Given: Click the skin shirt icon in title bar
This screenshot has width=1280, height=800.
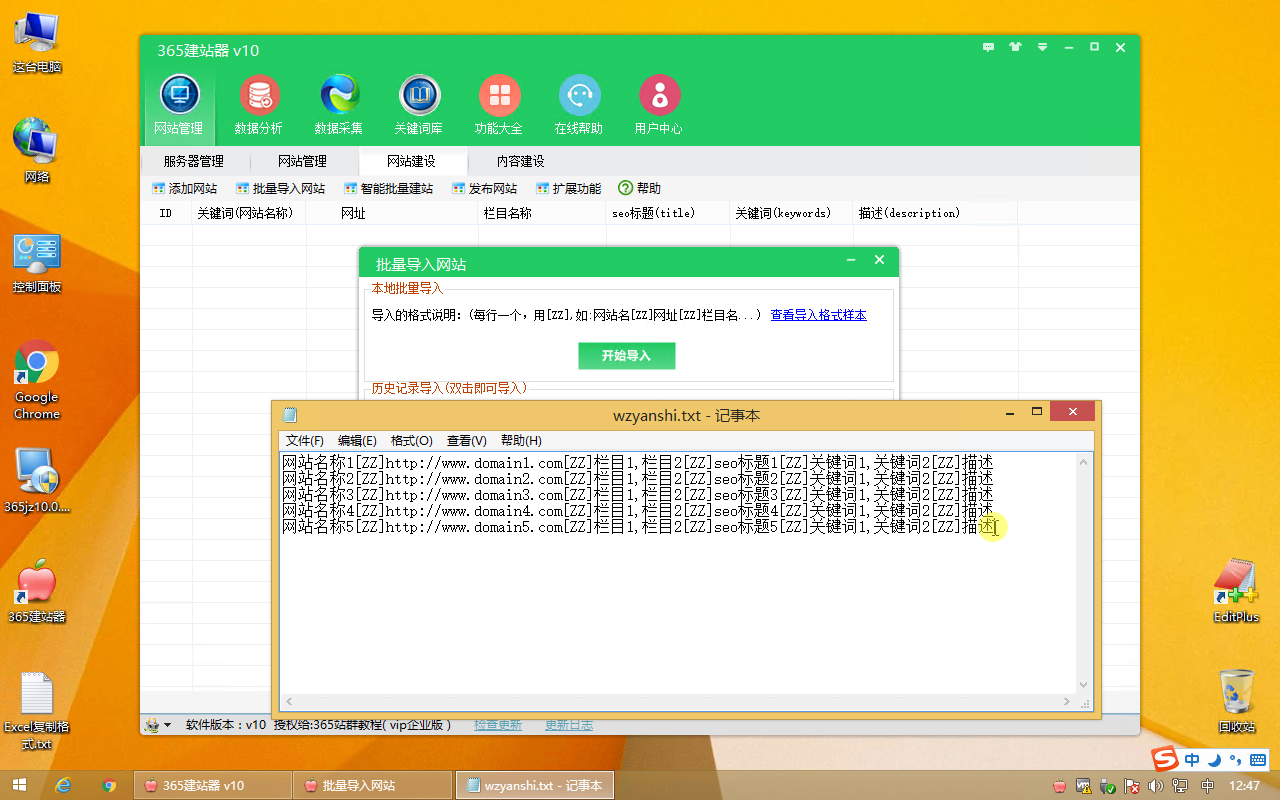Looking at the screenshot, I should tap(1016, 47).
